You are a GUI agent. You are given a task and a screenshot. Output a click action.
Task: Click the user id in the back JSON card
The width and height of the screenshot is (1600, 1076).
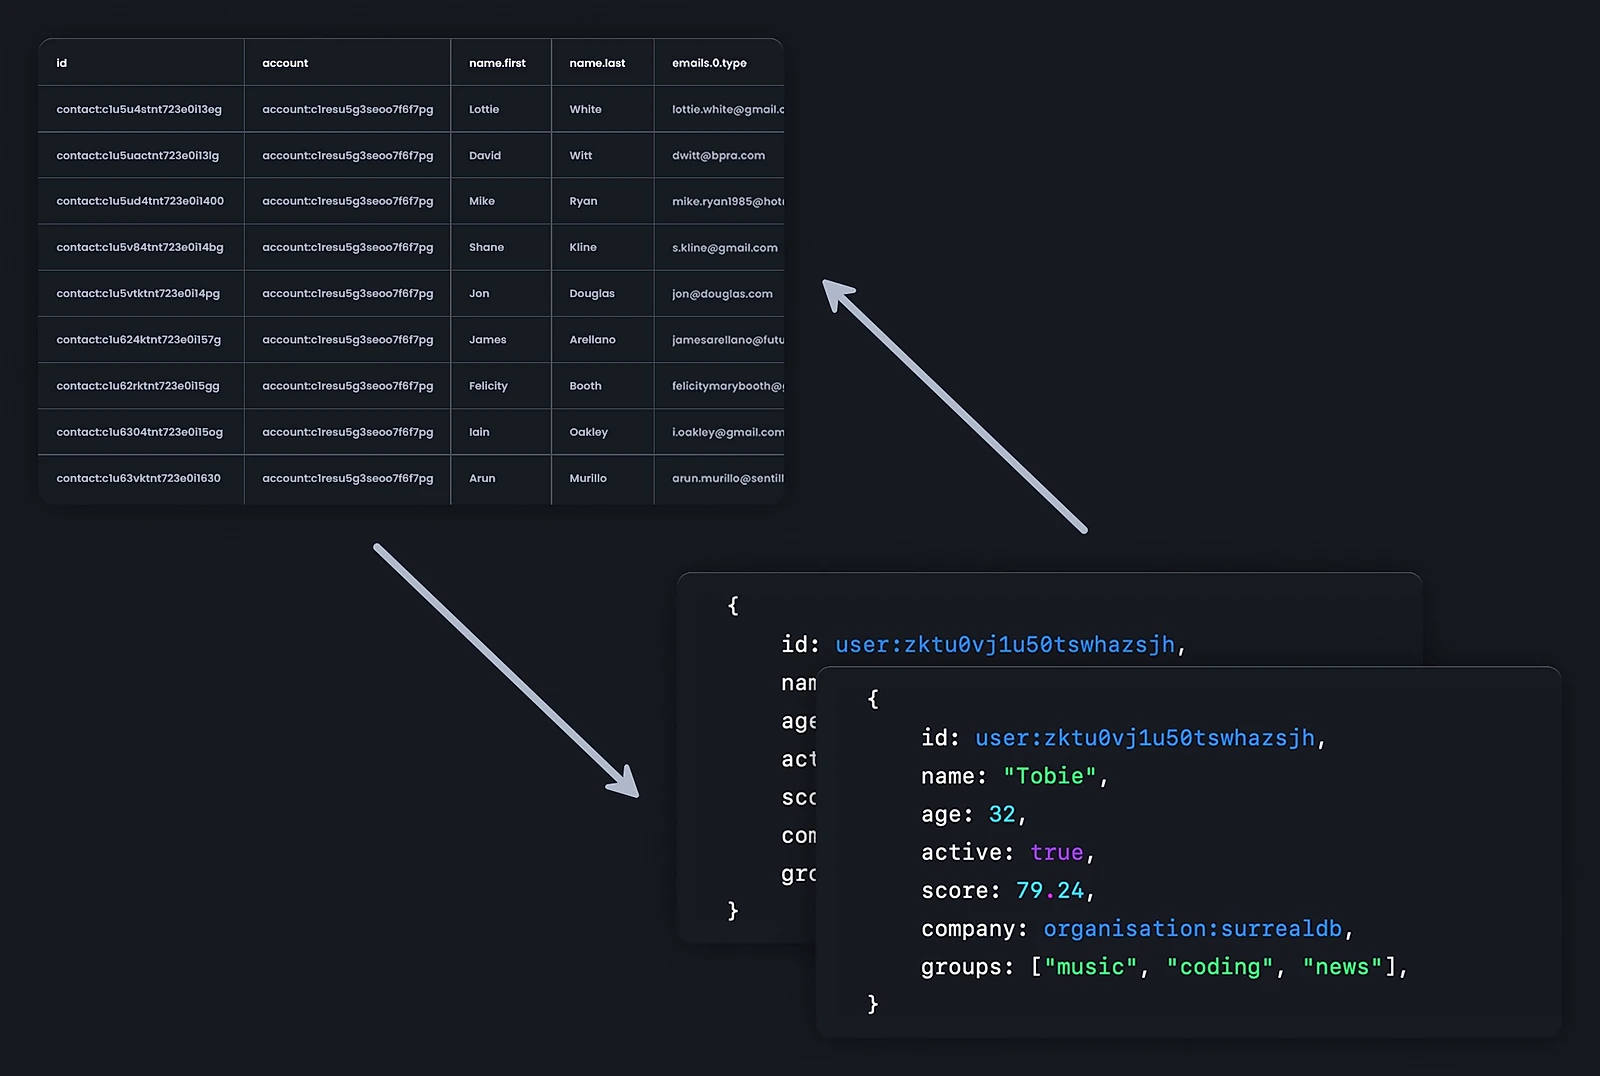tap(1005, 644)
